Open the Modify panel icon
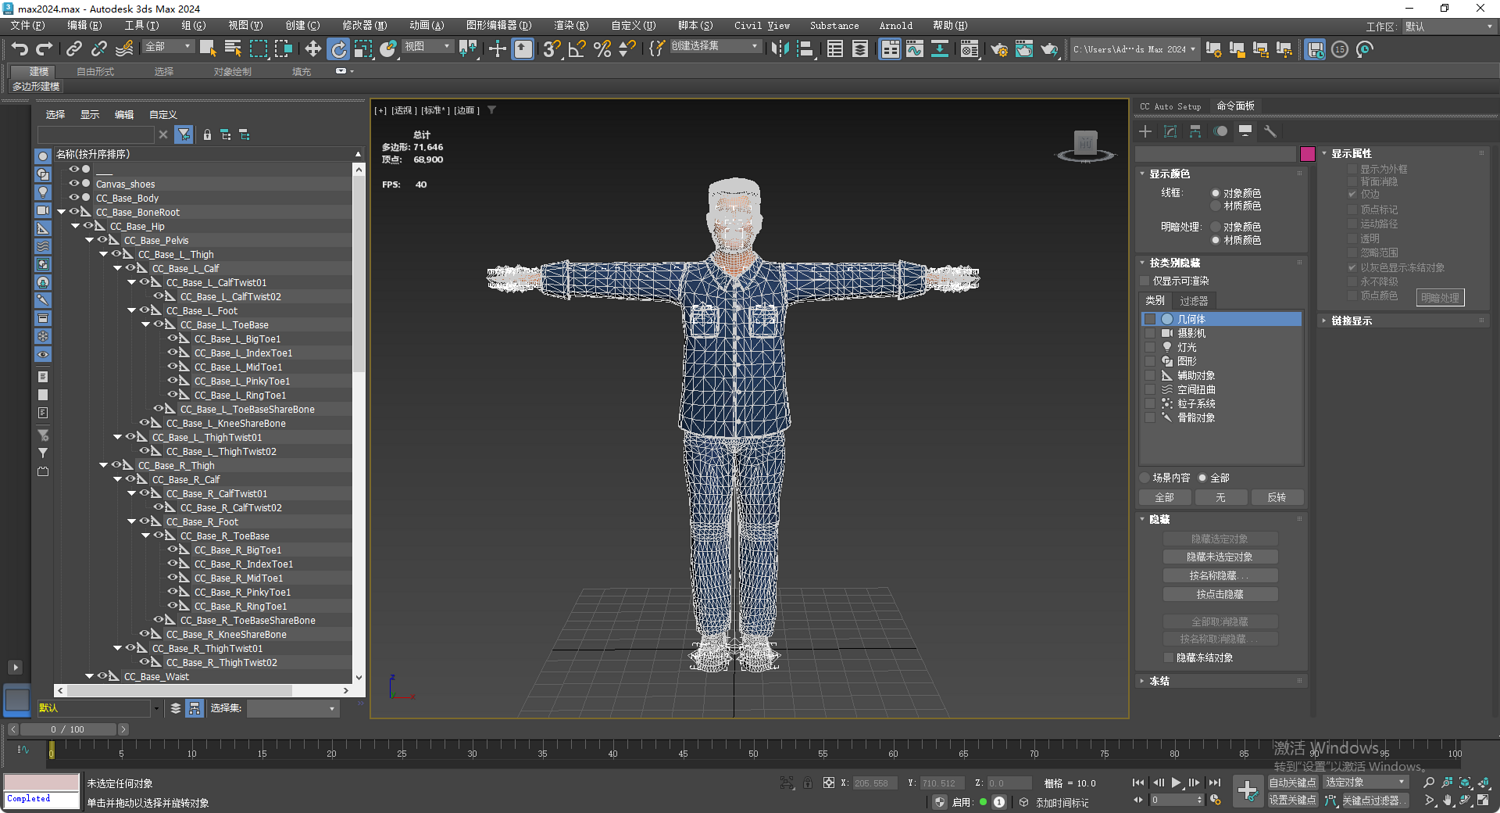 (x=1171, y=131)
